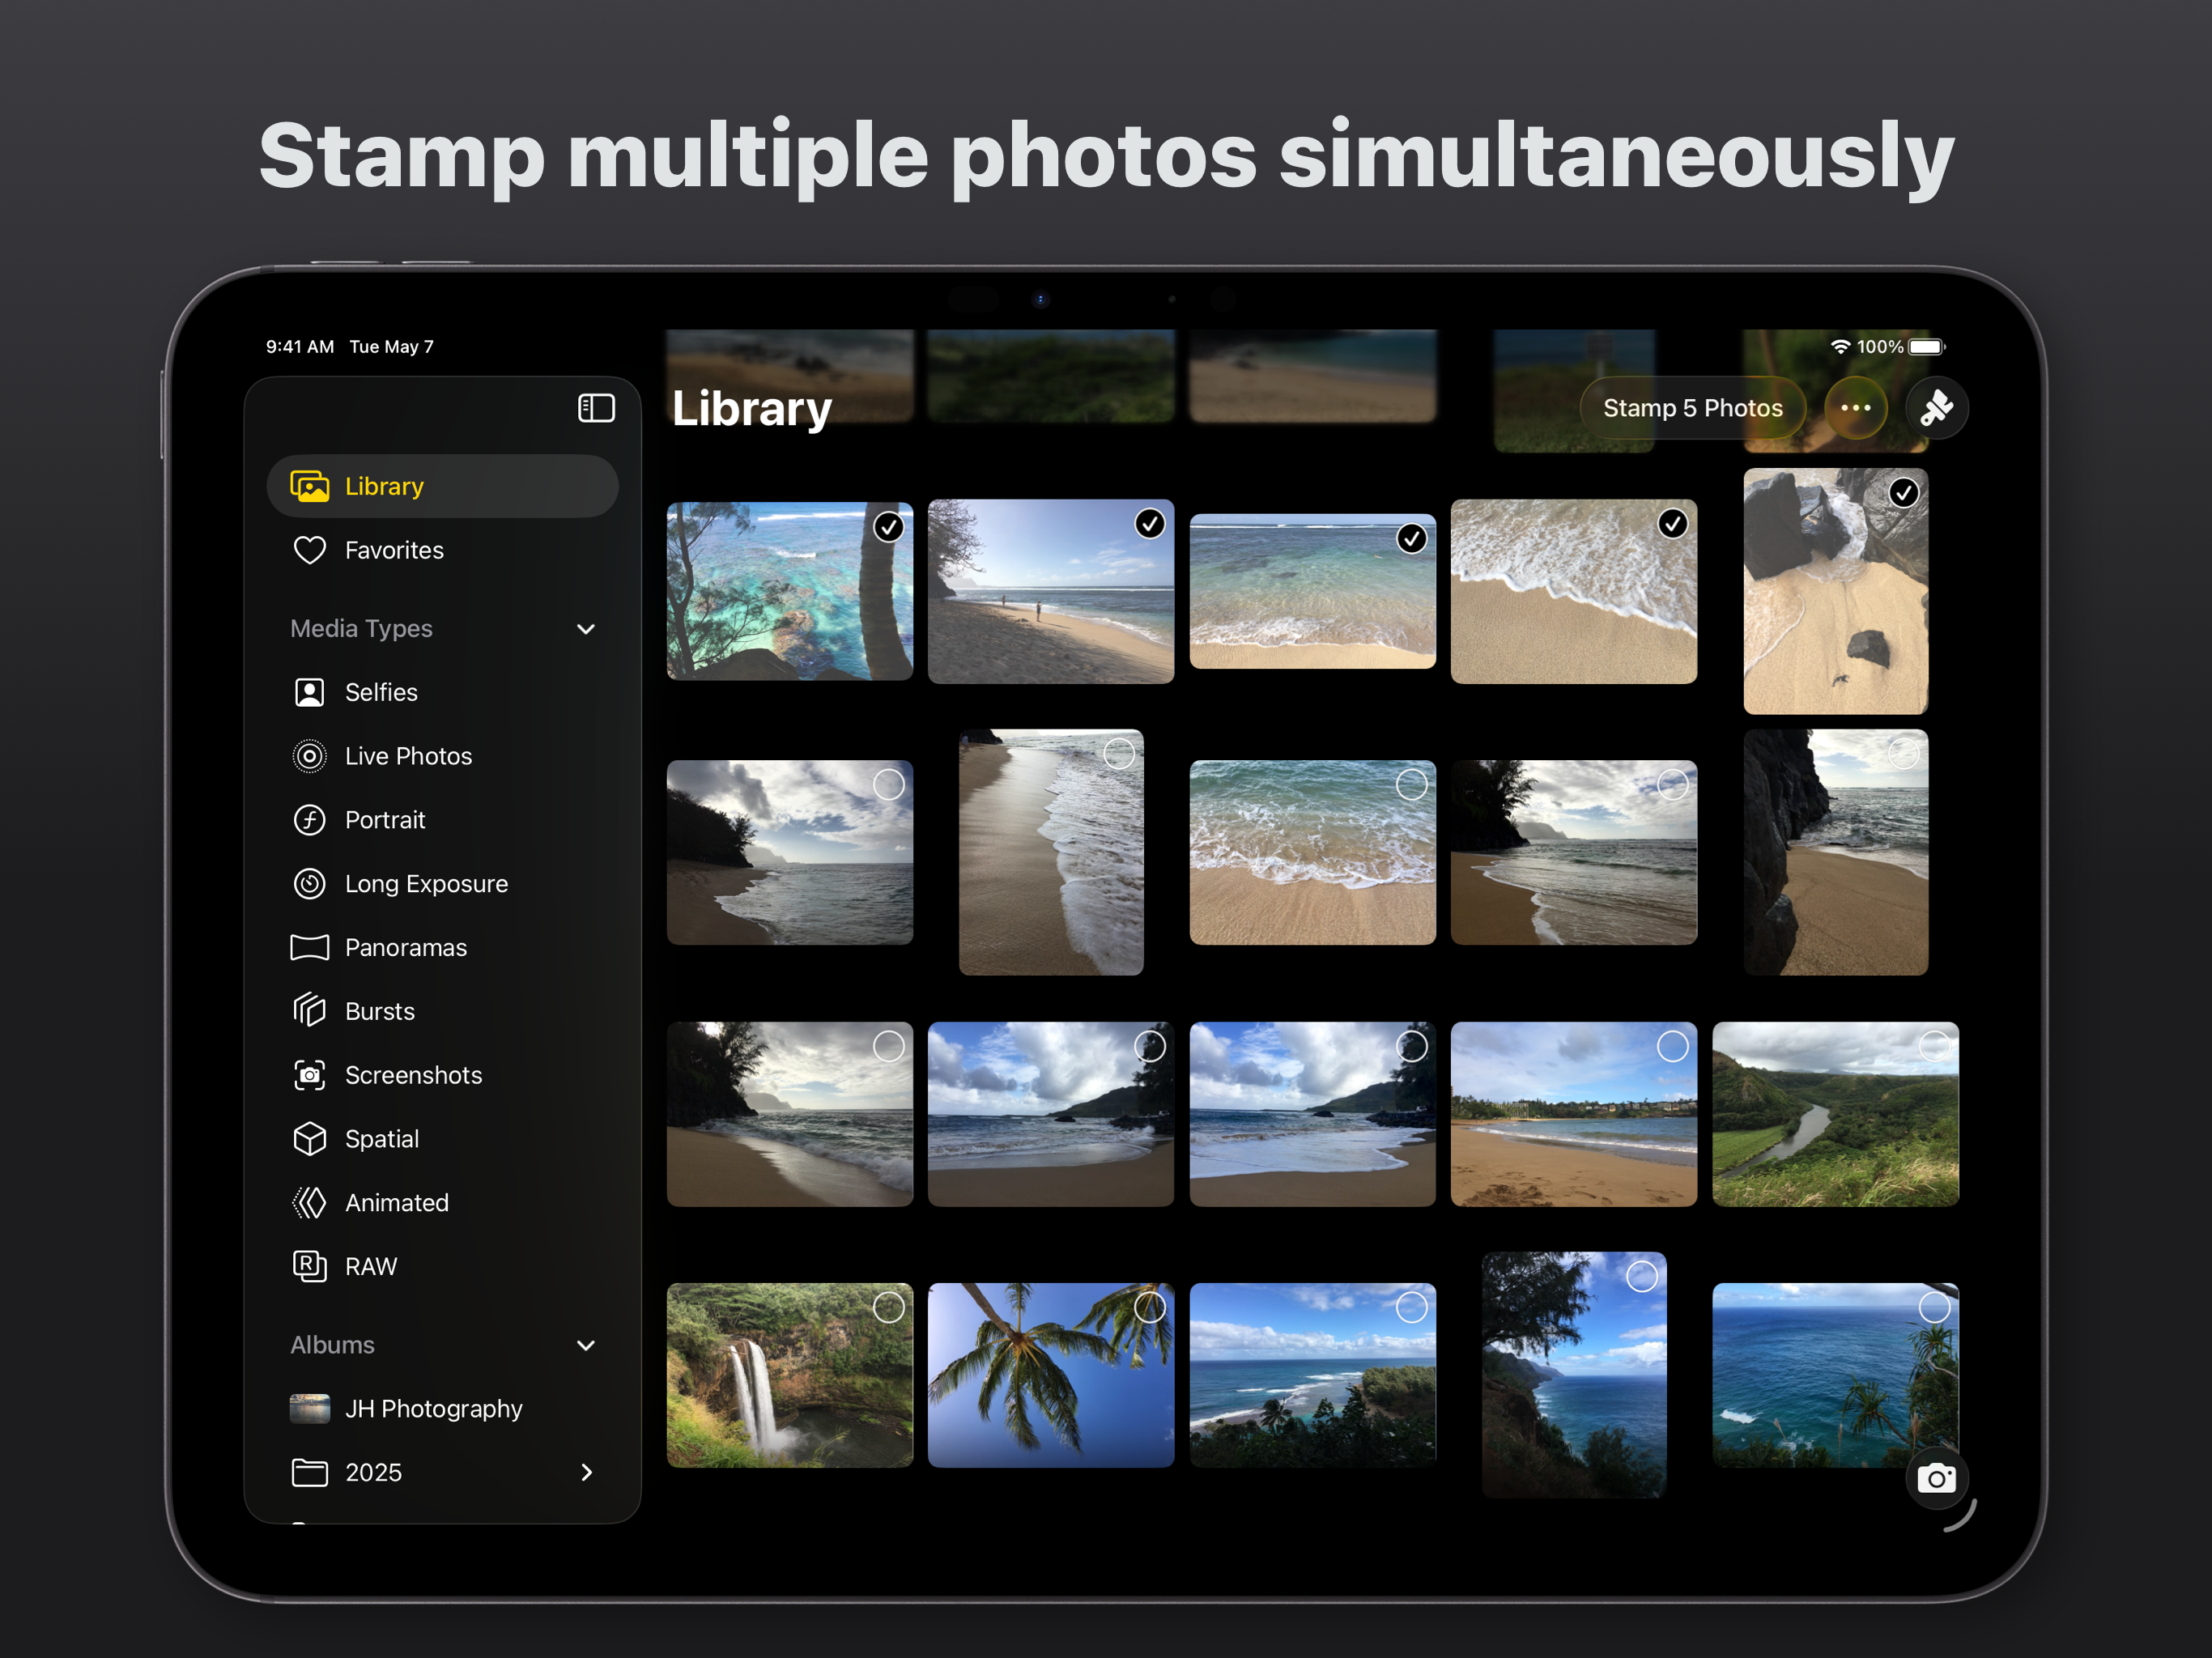Deselect the checked rocks-and-sand photo
This screenshot has width=2212, height=1658.
click(x=1903, y=493)
